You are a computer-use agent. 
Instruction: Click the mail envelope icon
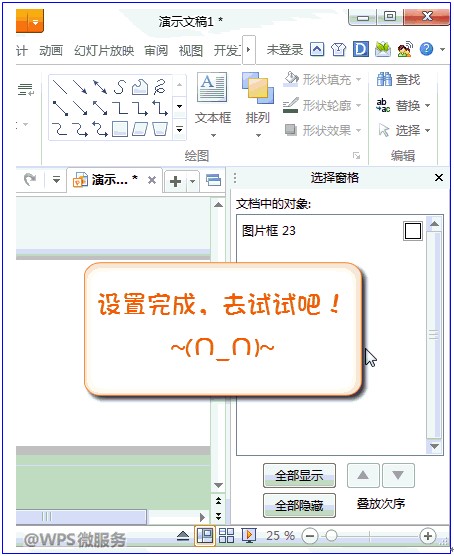(x=383, y=49)
